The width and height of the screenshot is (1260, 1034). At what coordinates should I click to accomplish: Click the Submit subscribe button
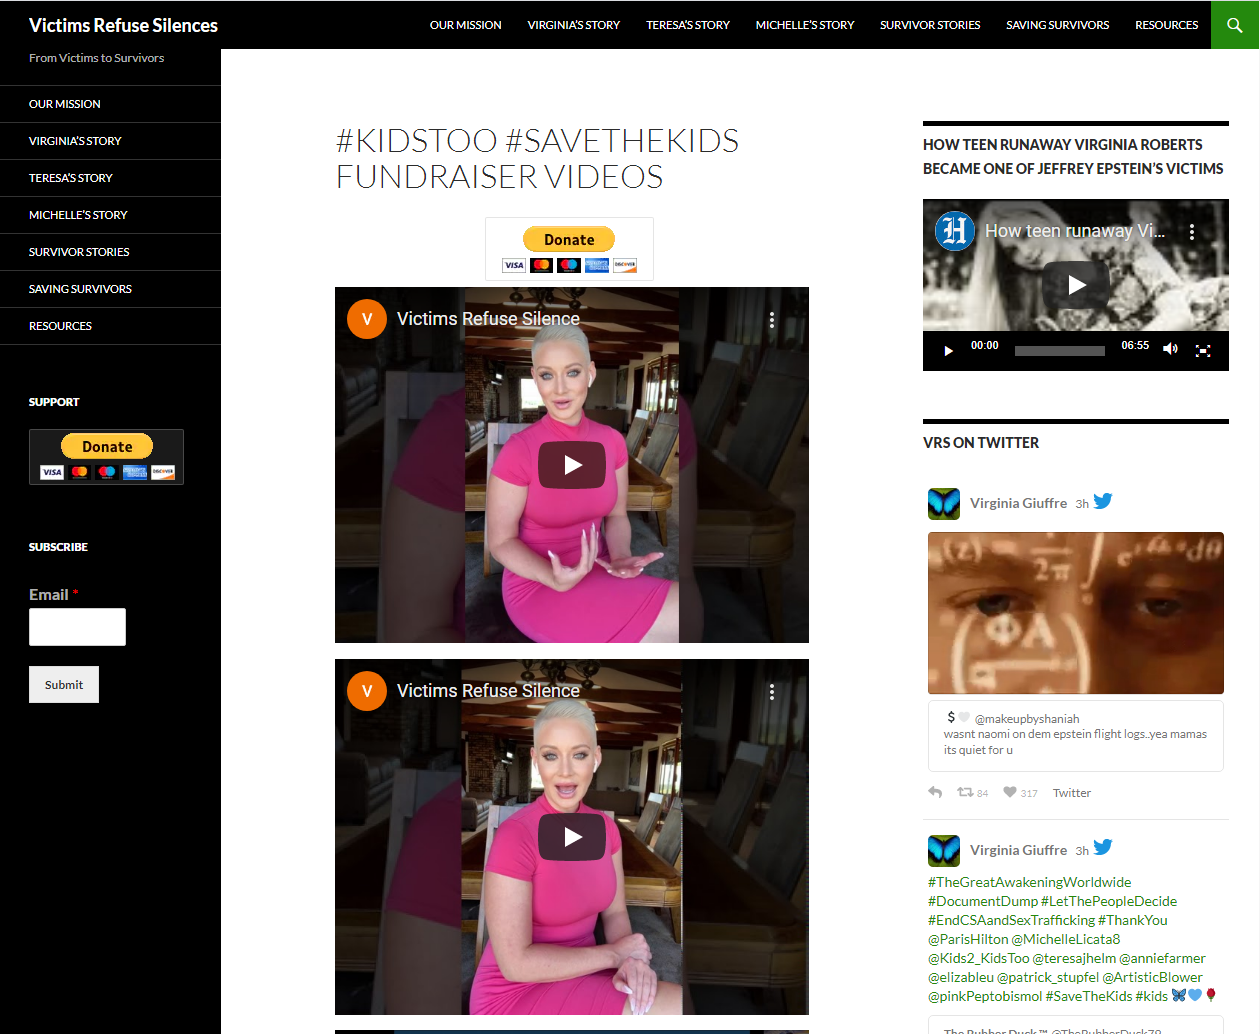64,685
